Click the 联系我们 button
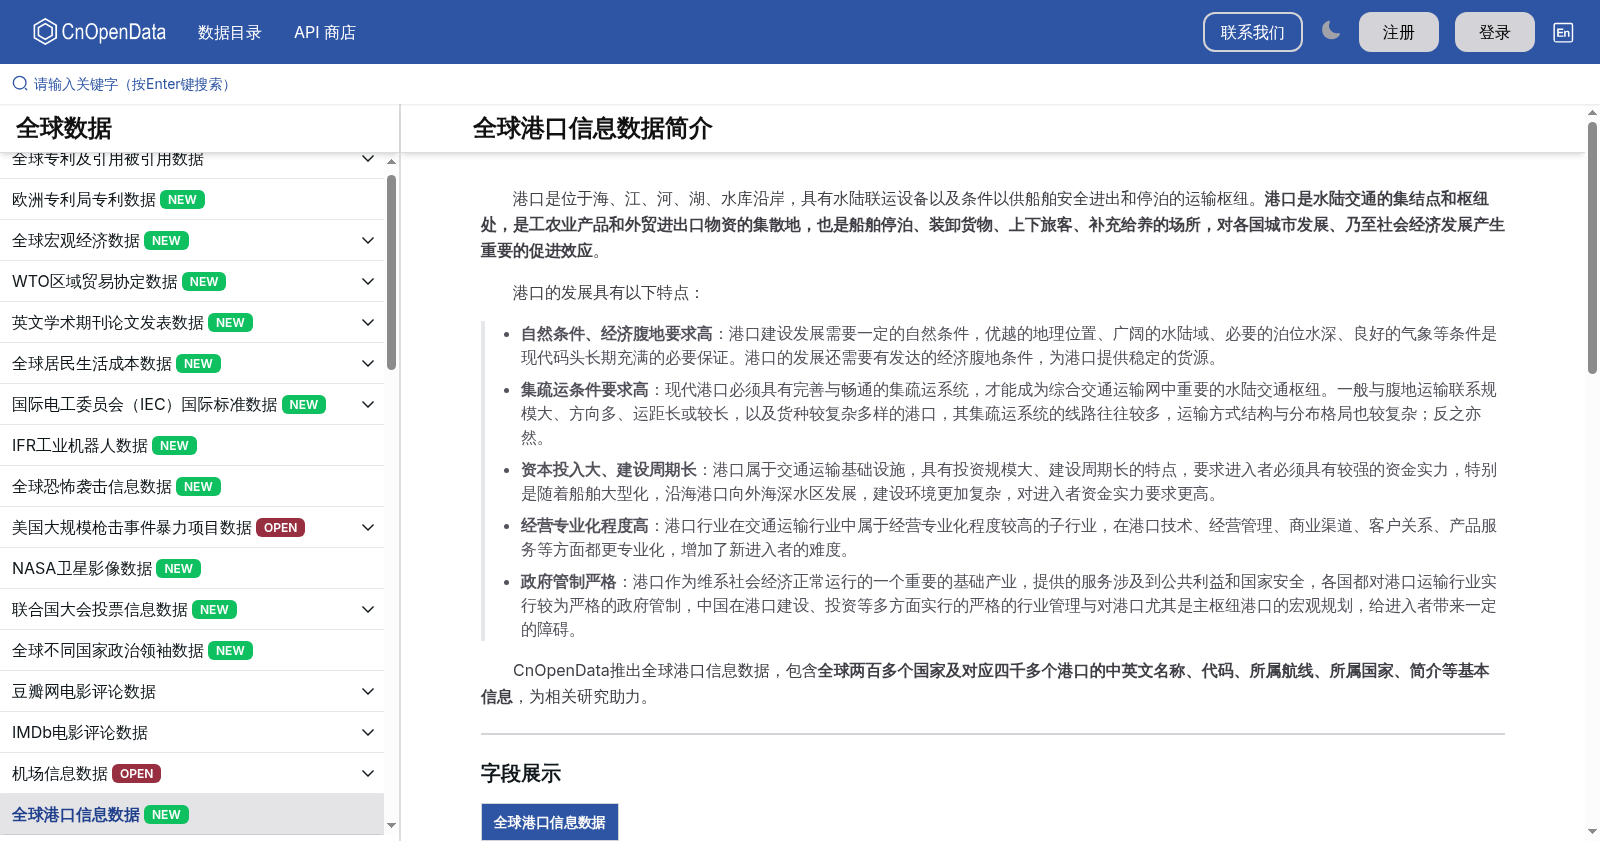The height and width of the screenshot is (857, 1600). click(1252, 32)
